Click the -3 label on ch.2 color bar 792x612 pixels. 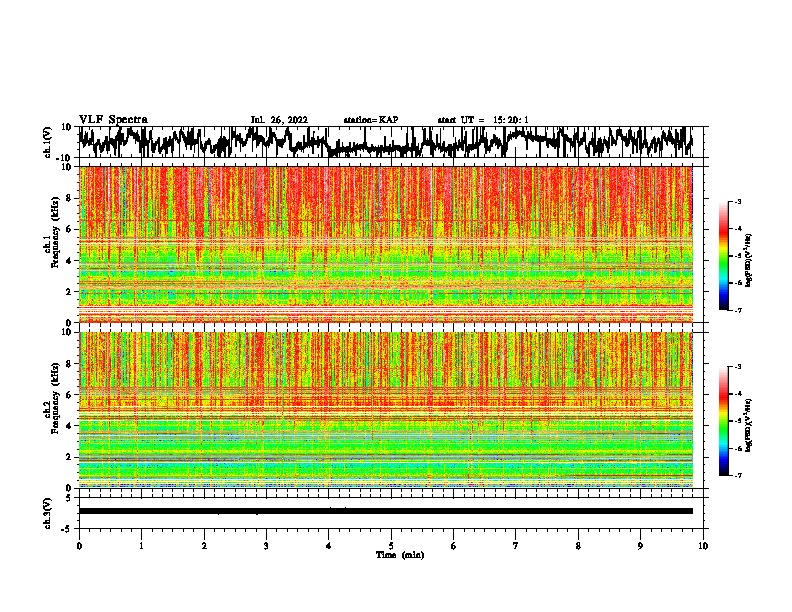737,367
